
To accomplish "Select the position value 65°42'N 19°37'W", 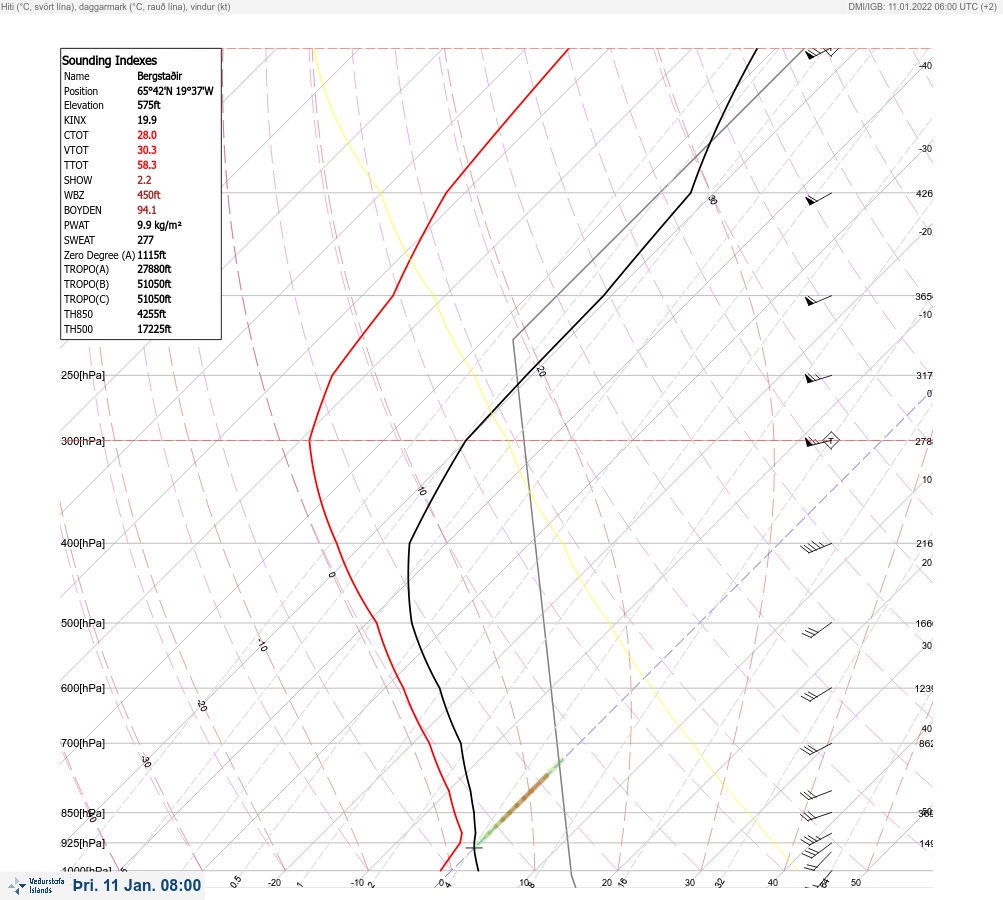I will pos(175,91).
